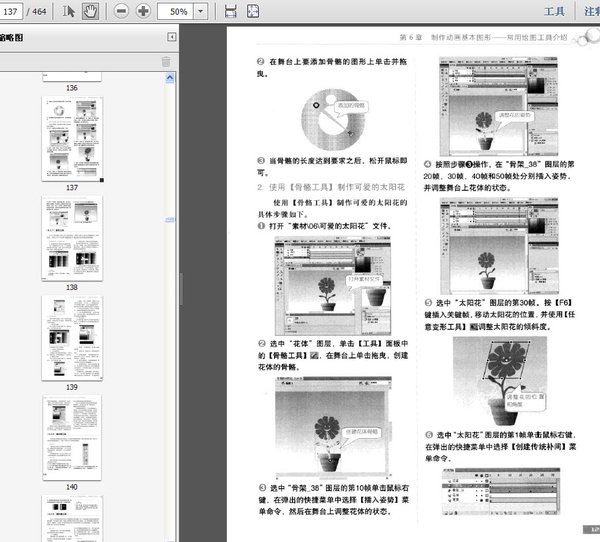Select the page 137 thumbnail
Viewport: 600px width, 542px height.
click(71, 138)
